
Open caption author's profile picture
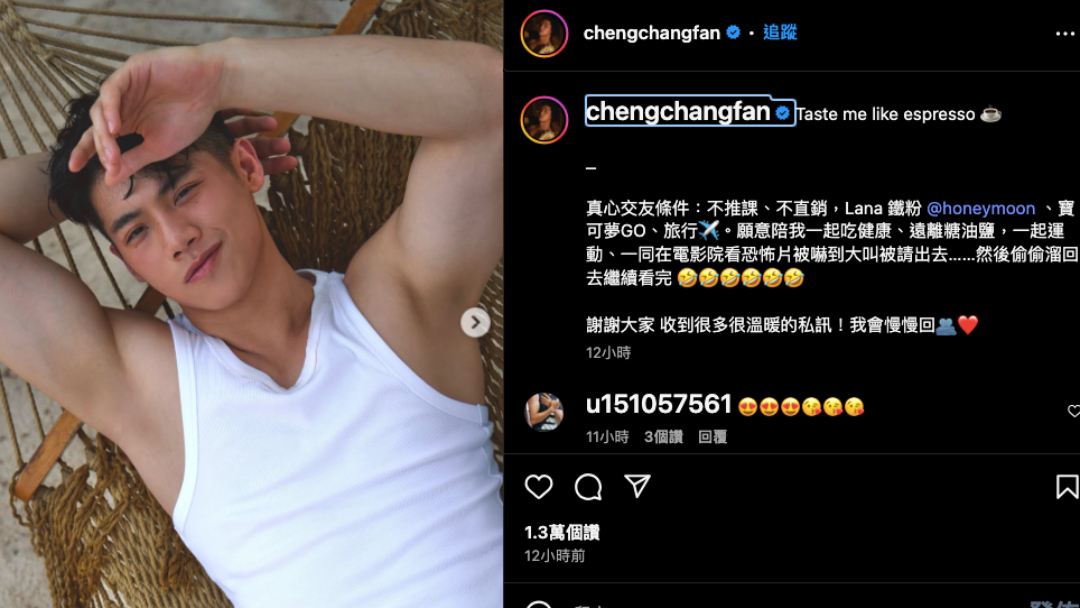click(x=544, y=120)
